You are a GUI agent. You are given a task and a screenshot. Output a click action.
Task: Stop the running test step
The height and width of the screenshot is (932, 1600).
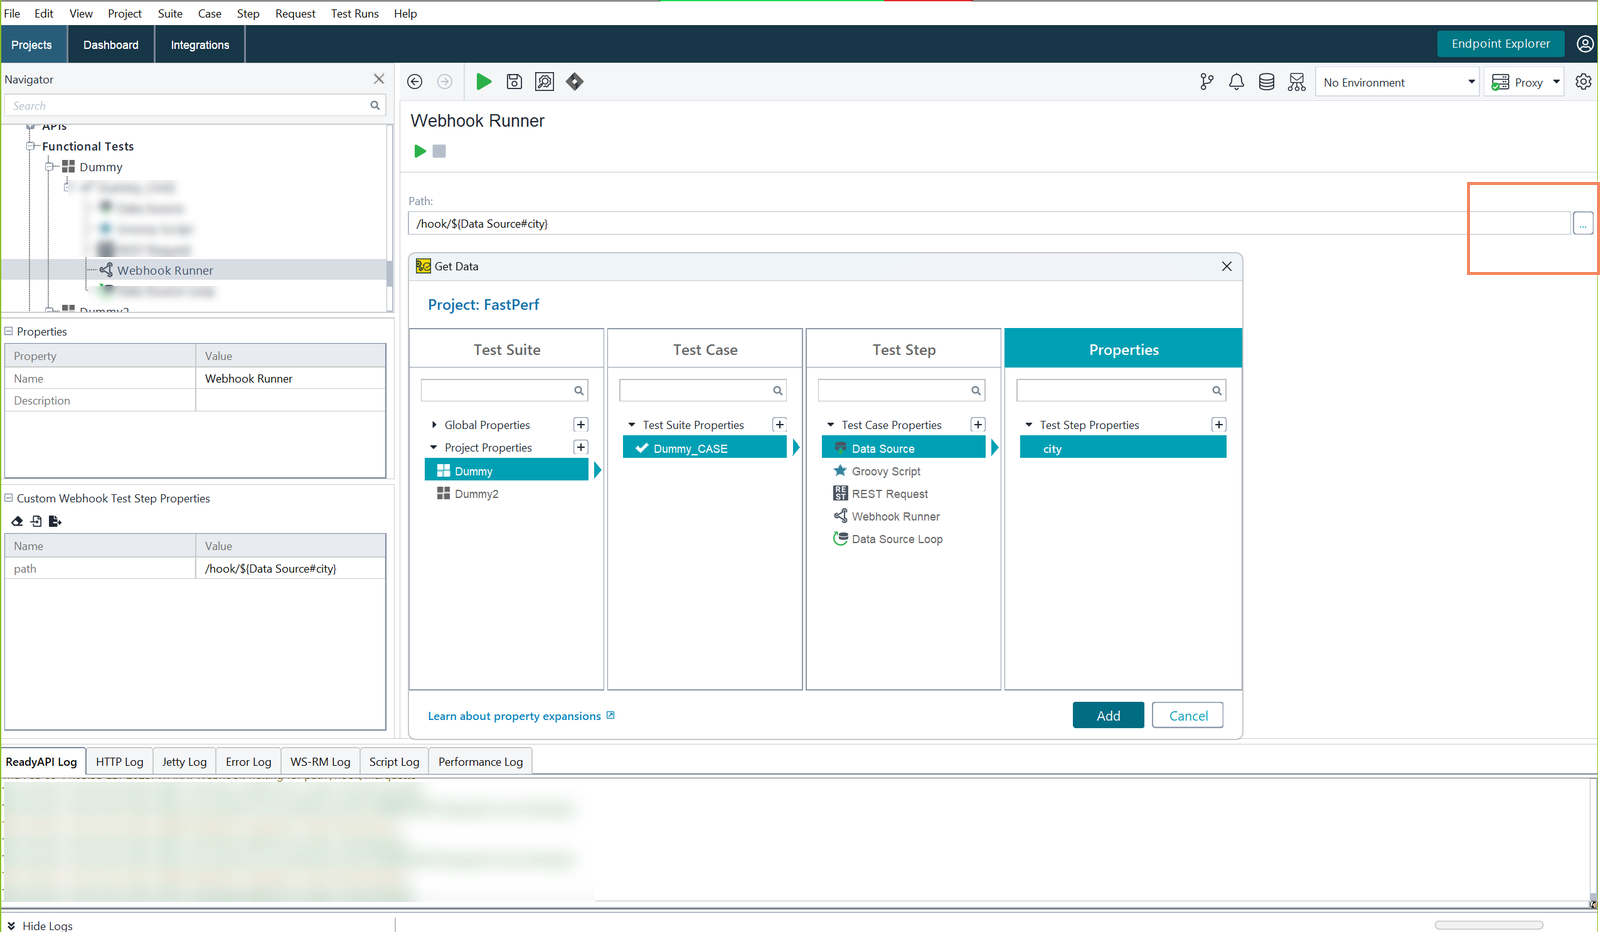coord(438,151)
